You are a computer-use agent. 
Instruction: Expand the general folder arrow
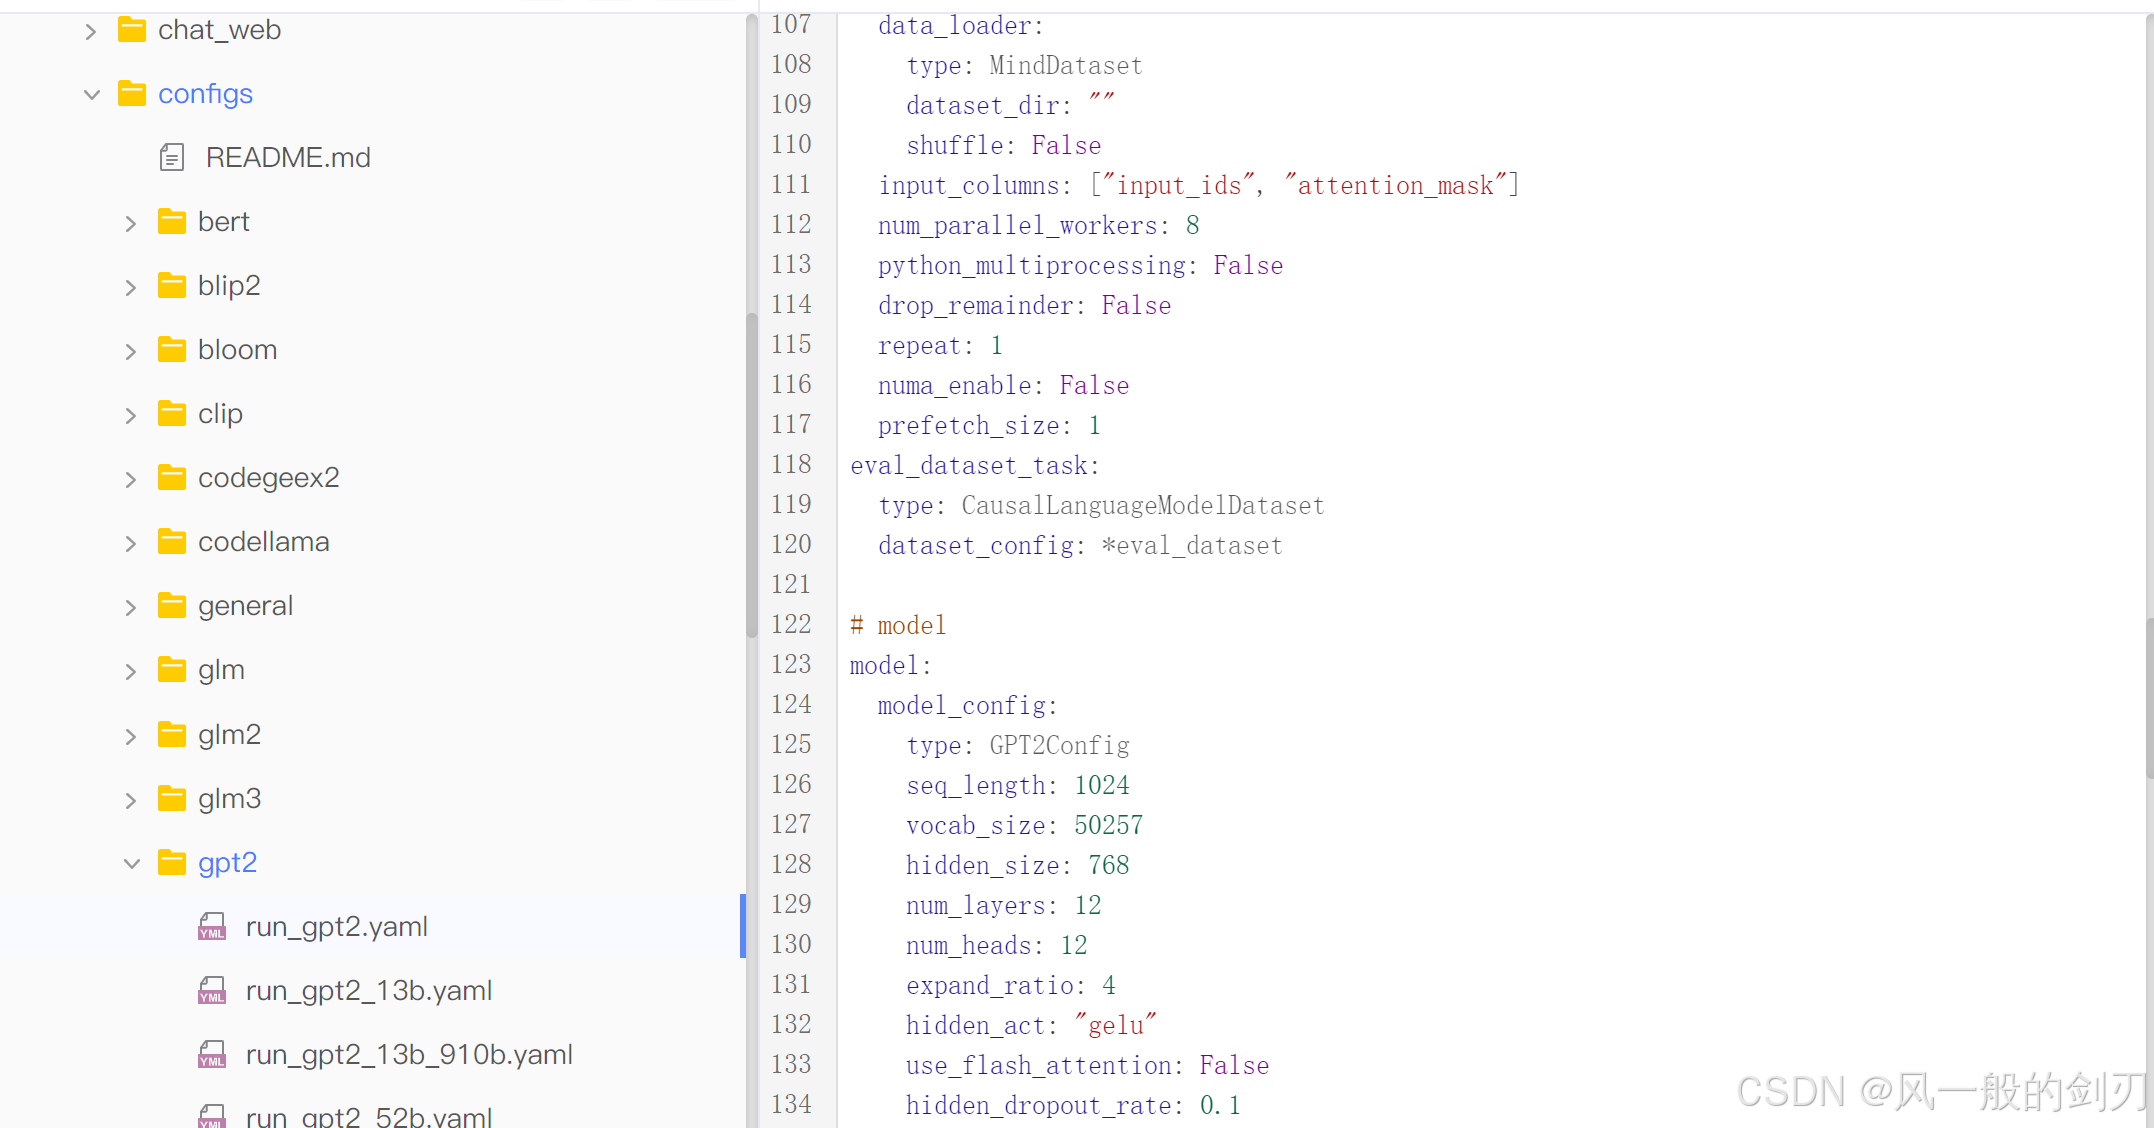pos(131,607)
